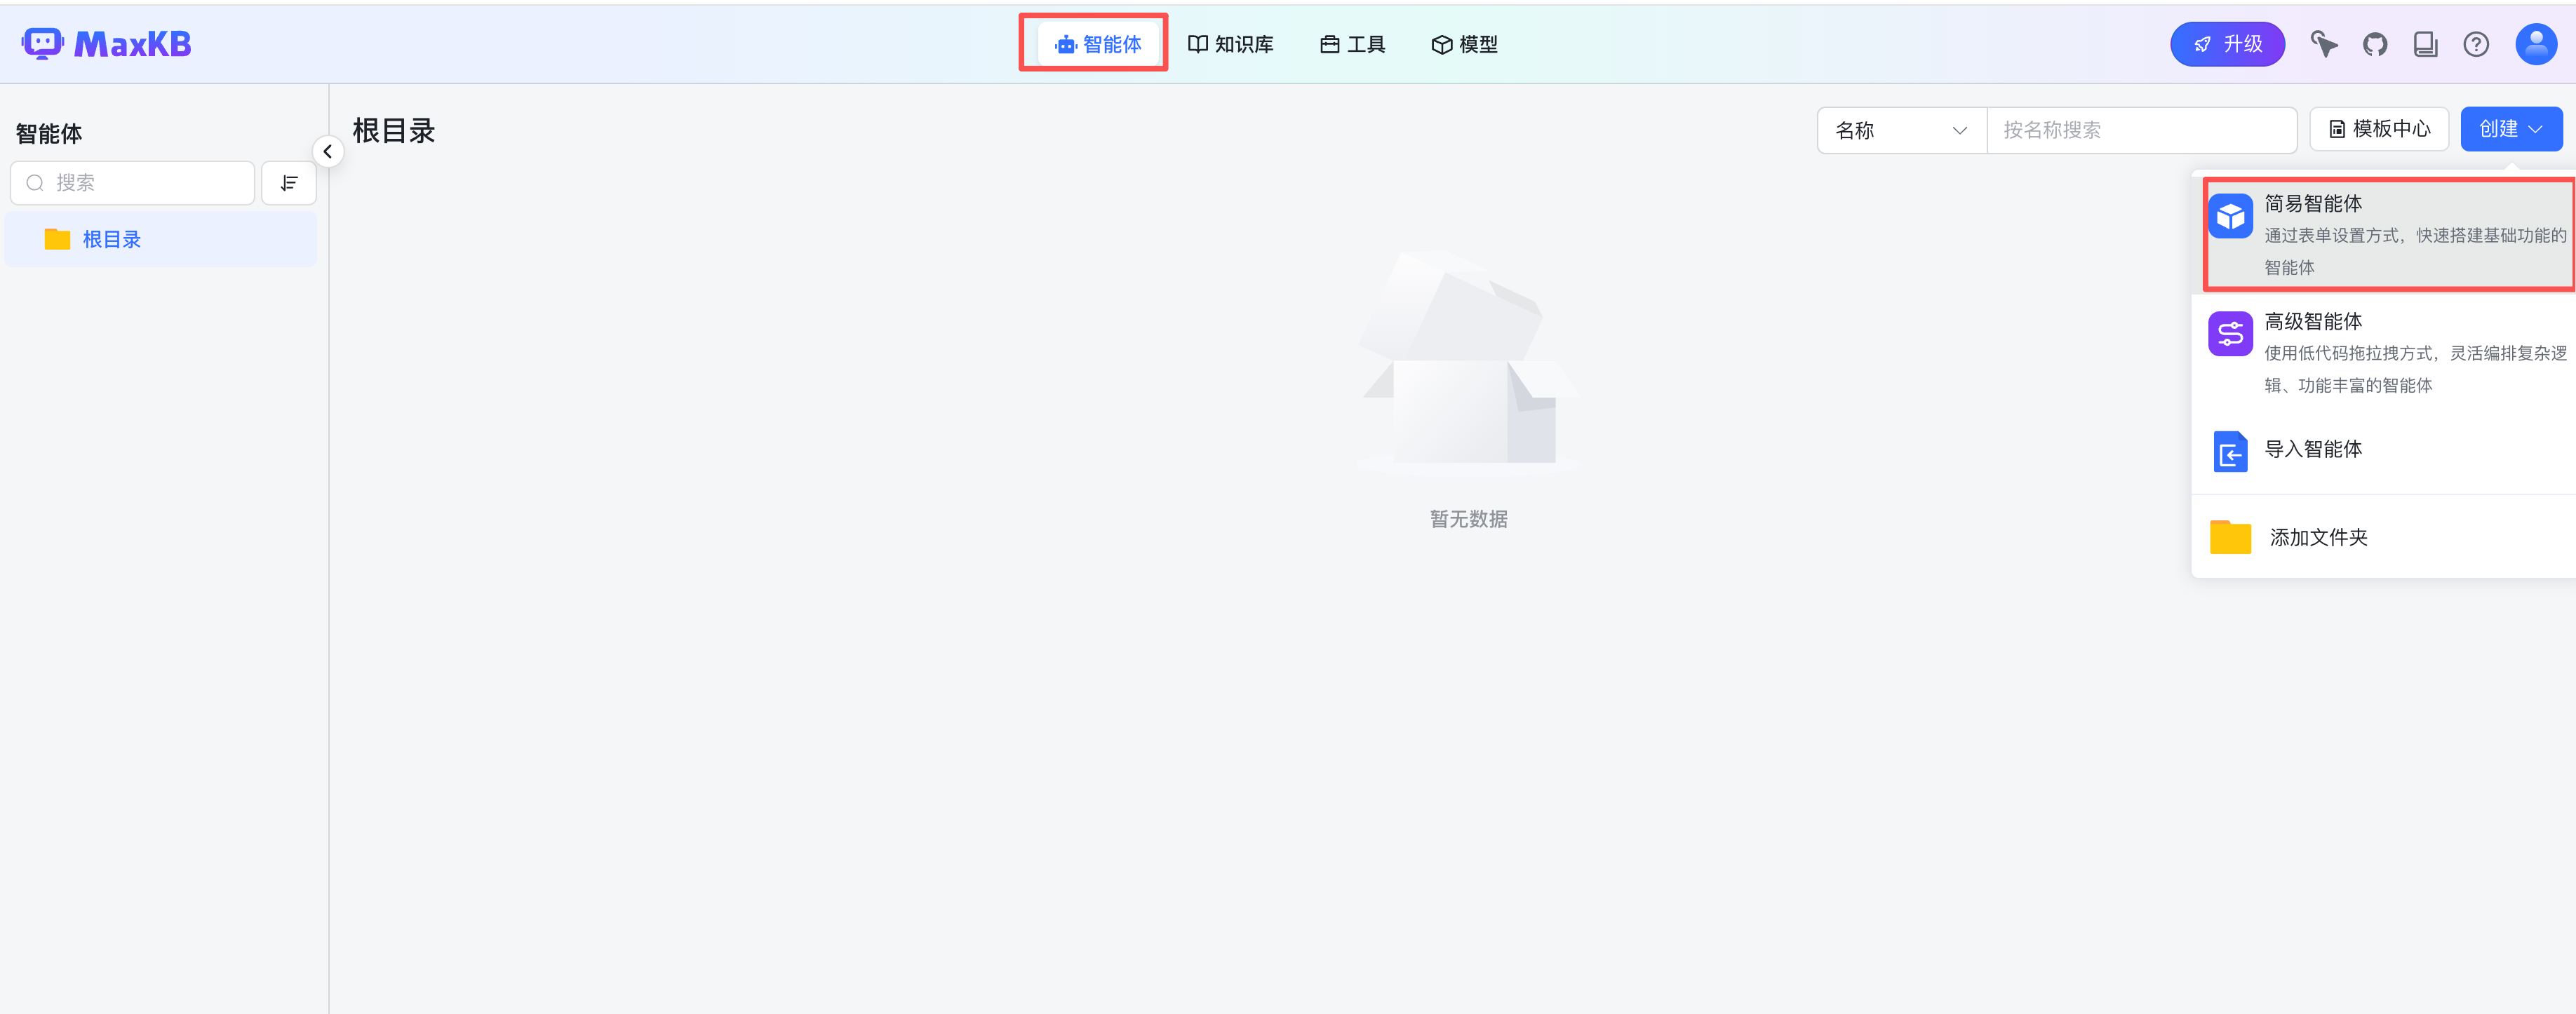Collapse the left sidebar panel

pos(327,152)
